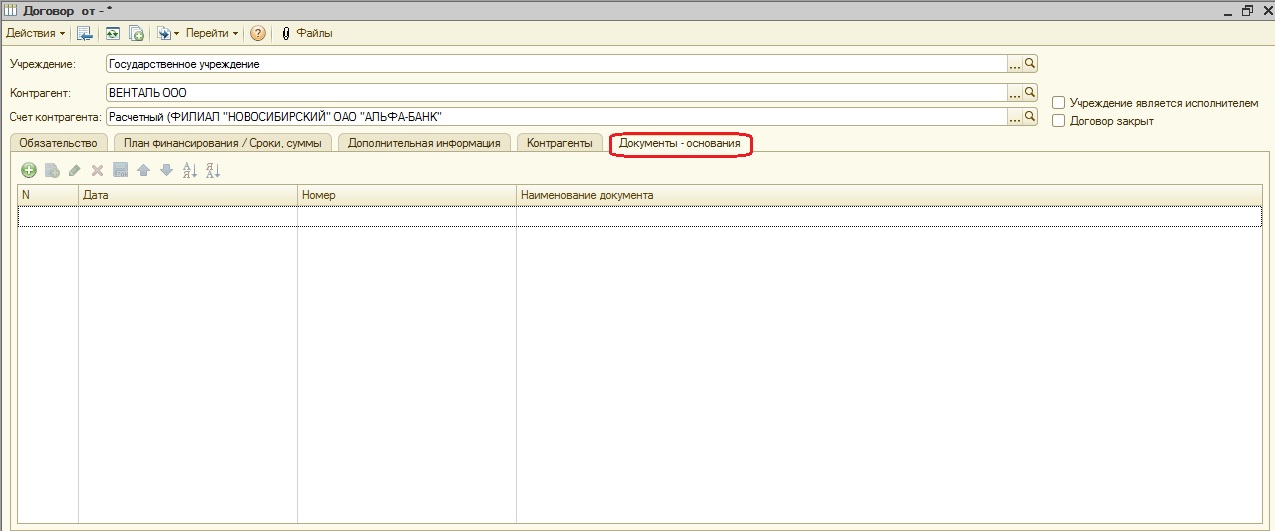This screenshot has width=1275, height=531.
Task: Click the copy row icon in table toolbar
Action: tap(52, 171)
